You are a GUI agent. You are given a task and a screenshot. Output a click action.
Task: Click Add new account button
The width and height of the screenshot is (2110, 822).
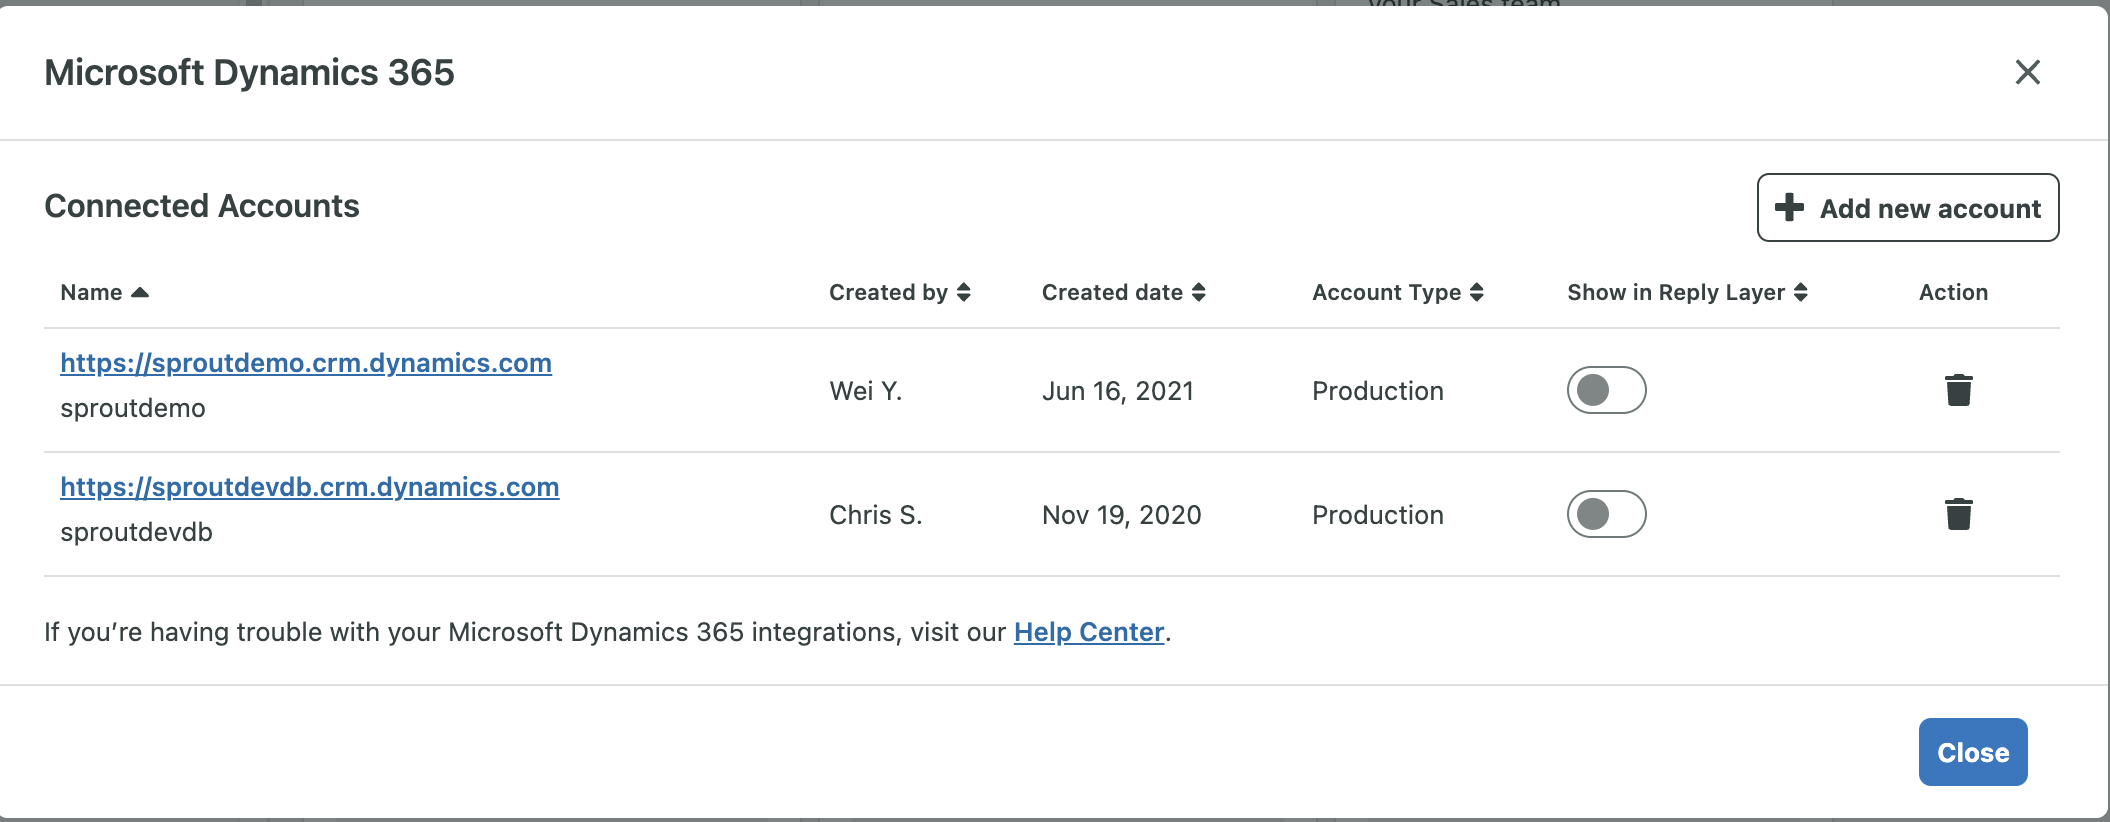[x=1908, y=208]
